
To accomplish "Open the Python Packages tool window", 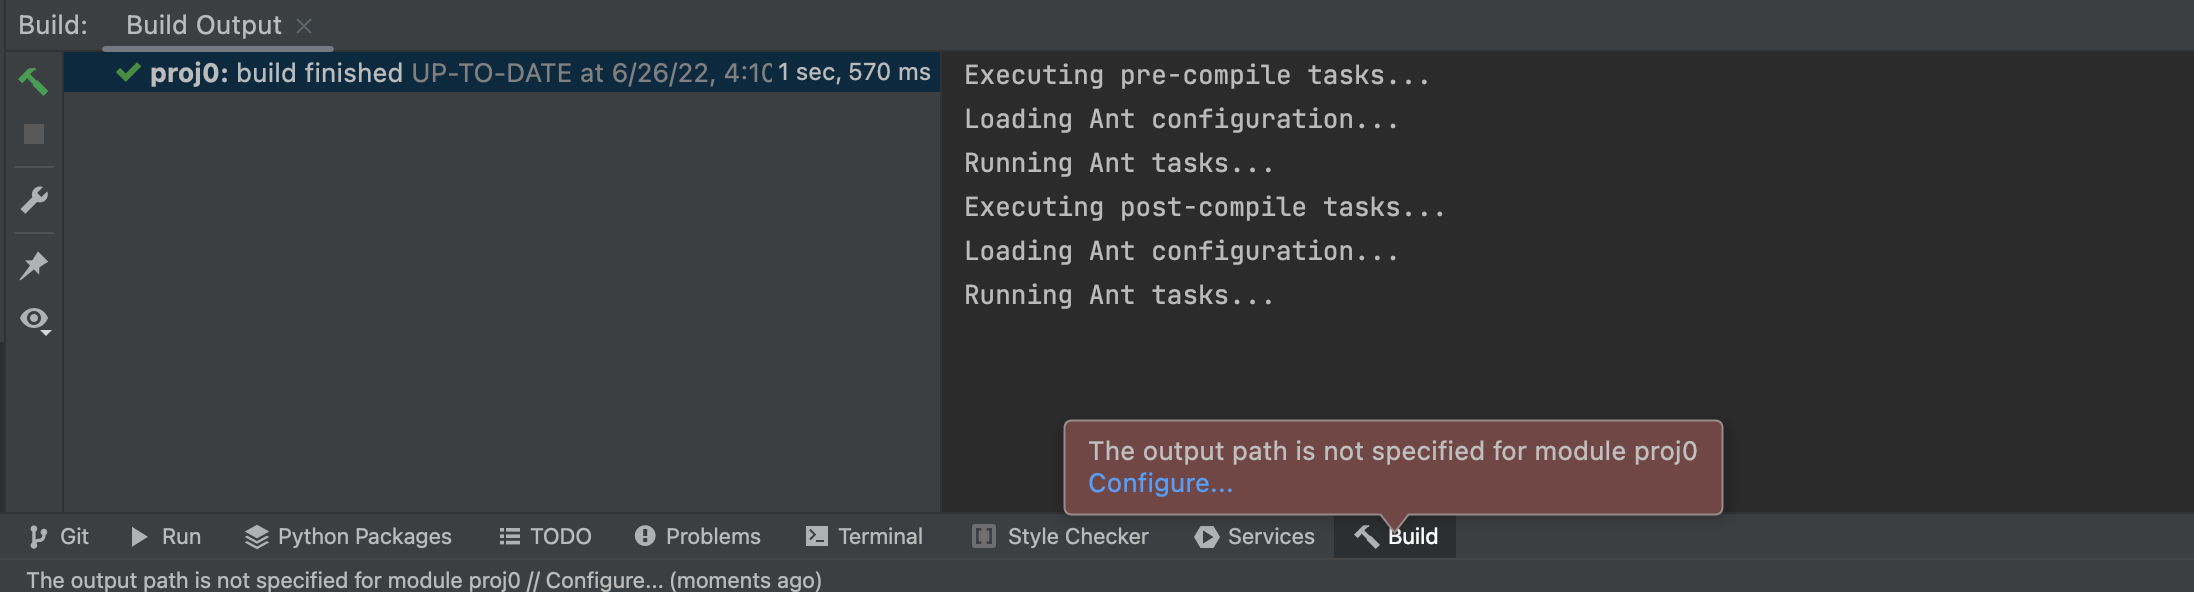I will (348, 537).
